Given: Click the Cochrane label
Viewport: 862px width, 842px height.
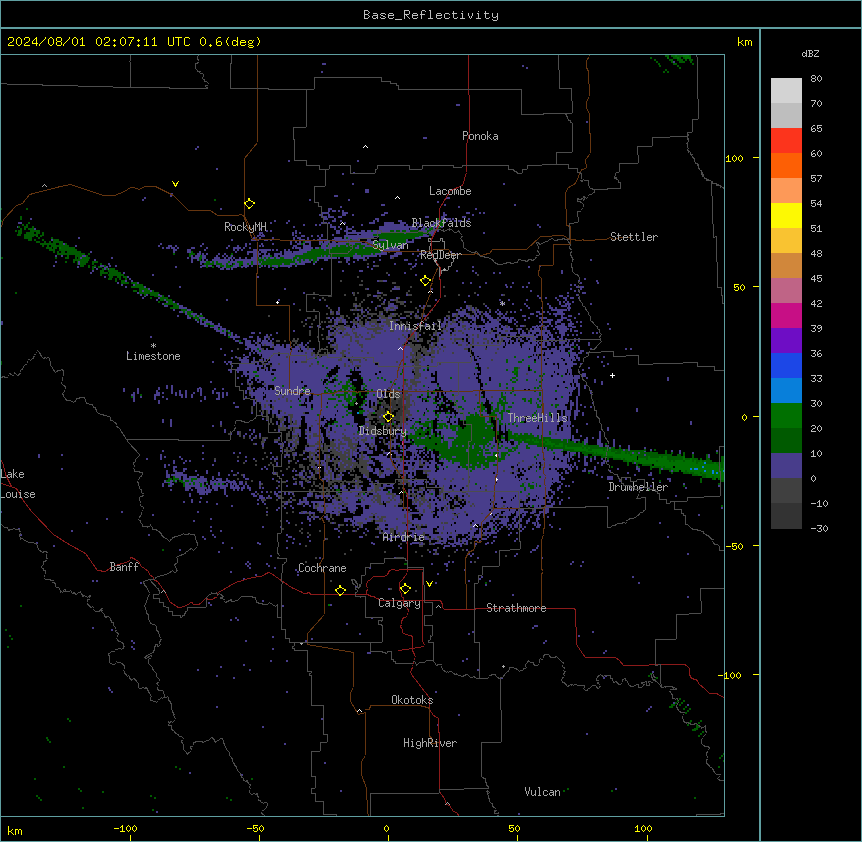Looking at the screenshot, I should (x=322, y=568).
